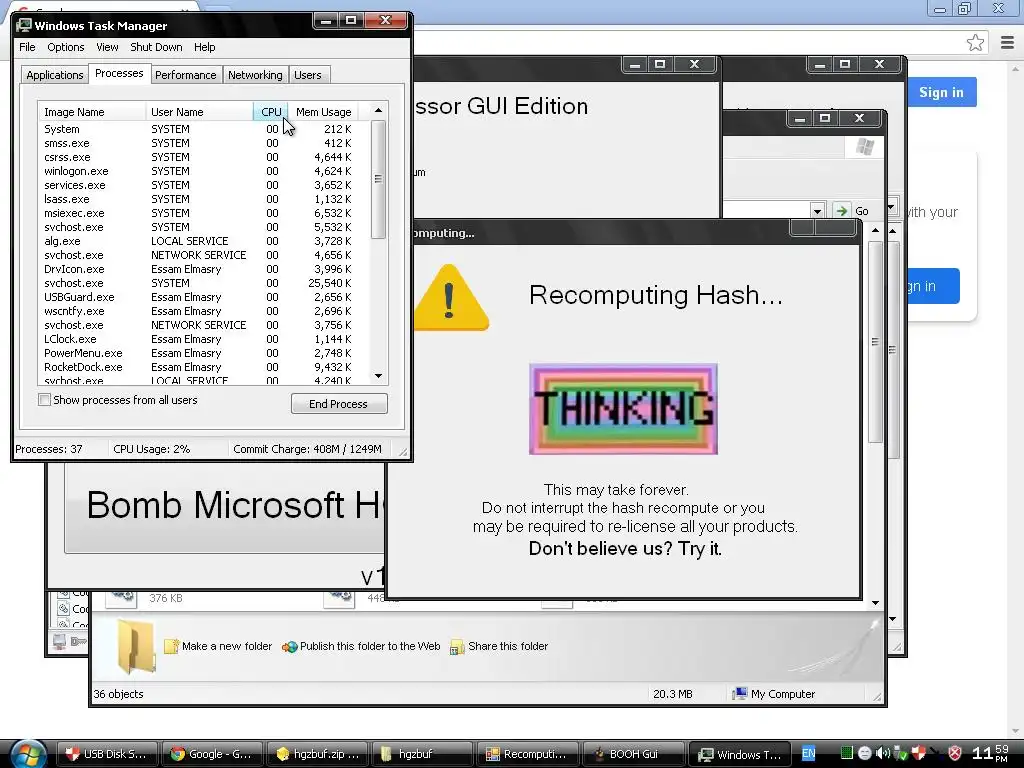Click the End Process button
This screenshot has width=1024, height=768.
point(338,404)
